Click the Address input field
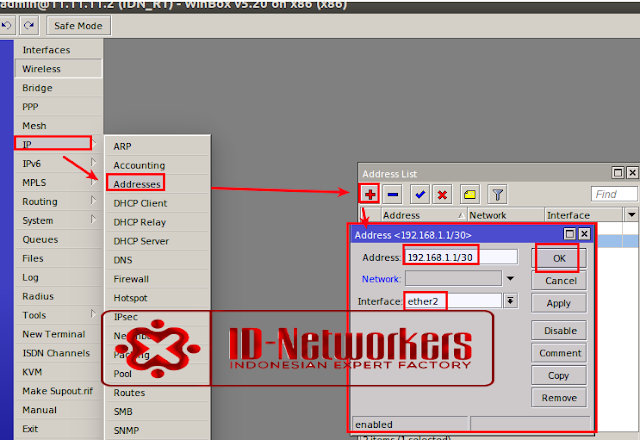The width and height of the screenshot is (640, 440). 461,257
